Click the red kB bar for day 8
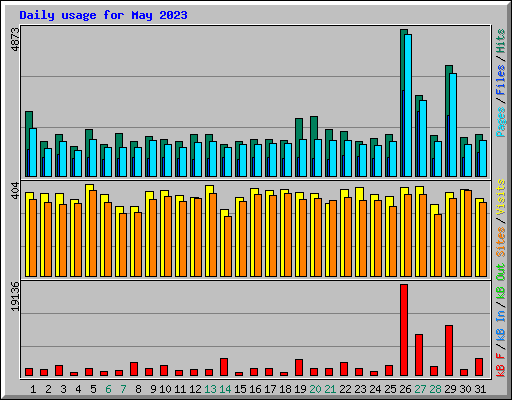512x400 pixels. [134, 369]
